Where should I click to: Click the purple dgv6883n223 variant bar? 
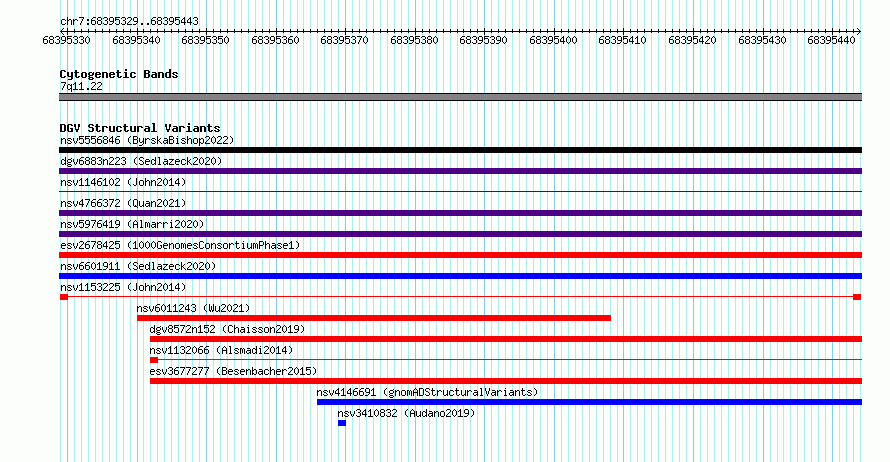(460, 171)
